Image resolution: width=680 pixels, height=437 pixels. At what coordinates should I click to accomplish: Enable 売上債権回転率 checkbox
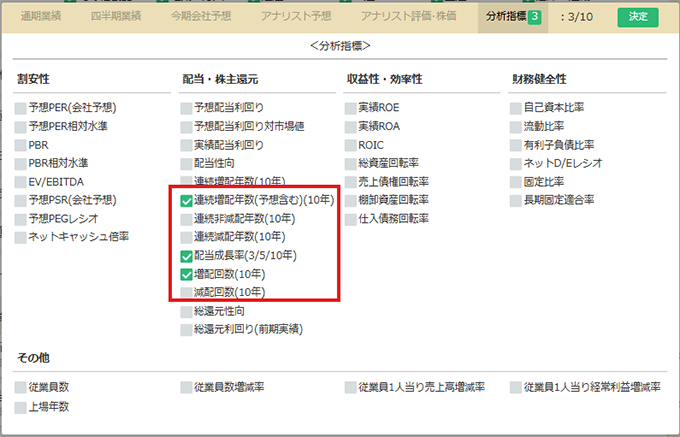(x=351, y=182)
